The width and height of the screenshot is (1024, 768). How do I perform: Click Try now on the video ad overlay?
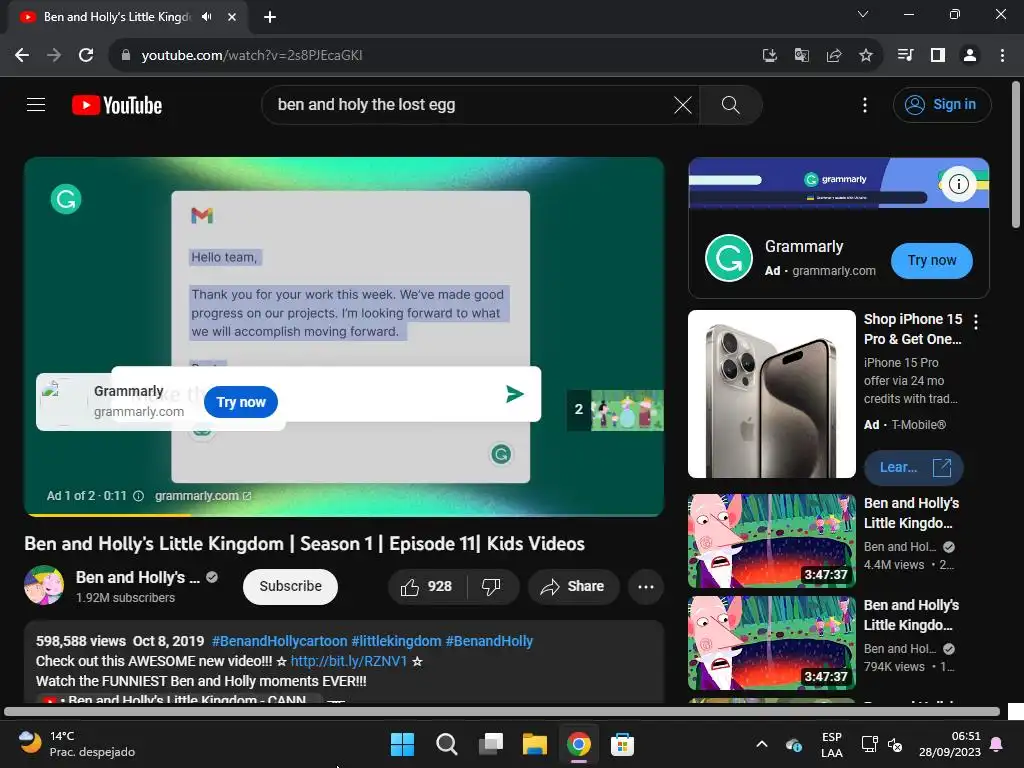coord(240,402)
